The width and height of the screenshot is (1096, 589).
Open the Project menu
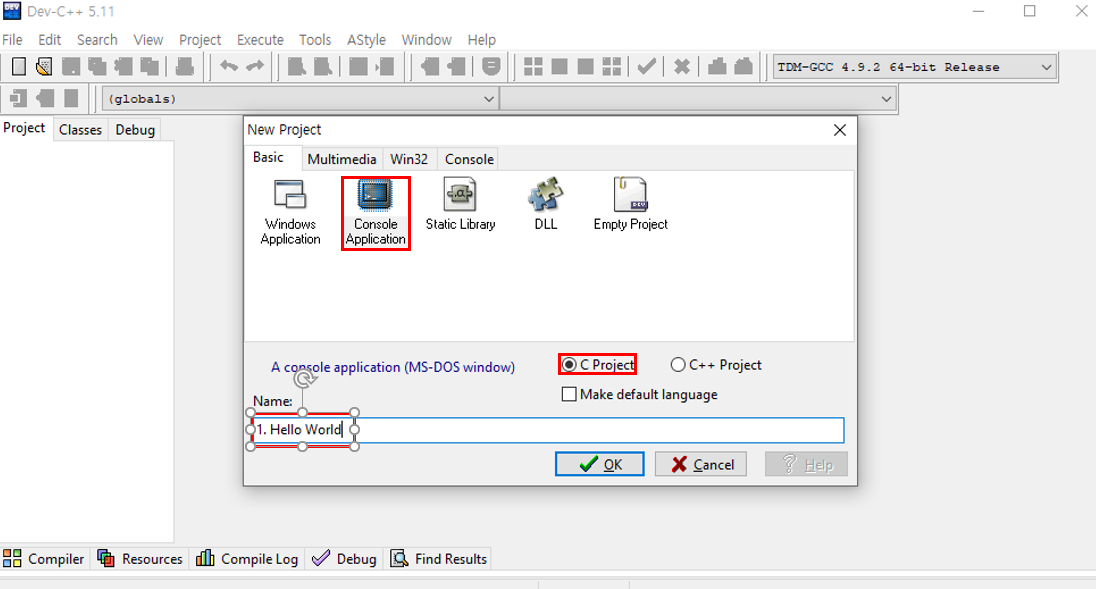click(200, 40)
